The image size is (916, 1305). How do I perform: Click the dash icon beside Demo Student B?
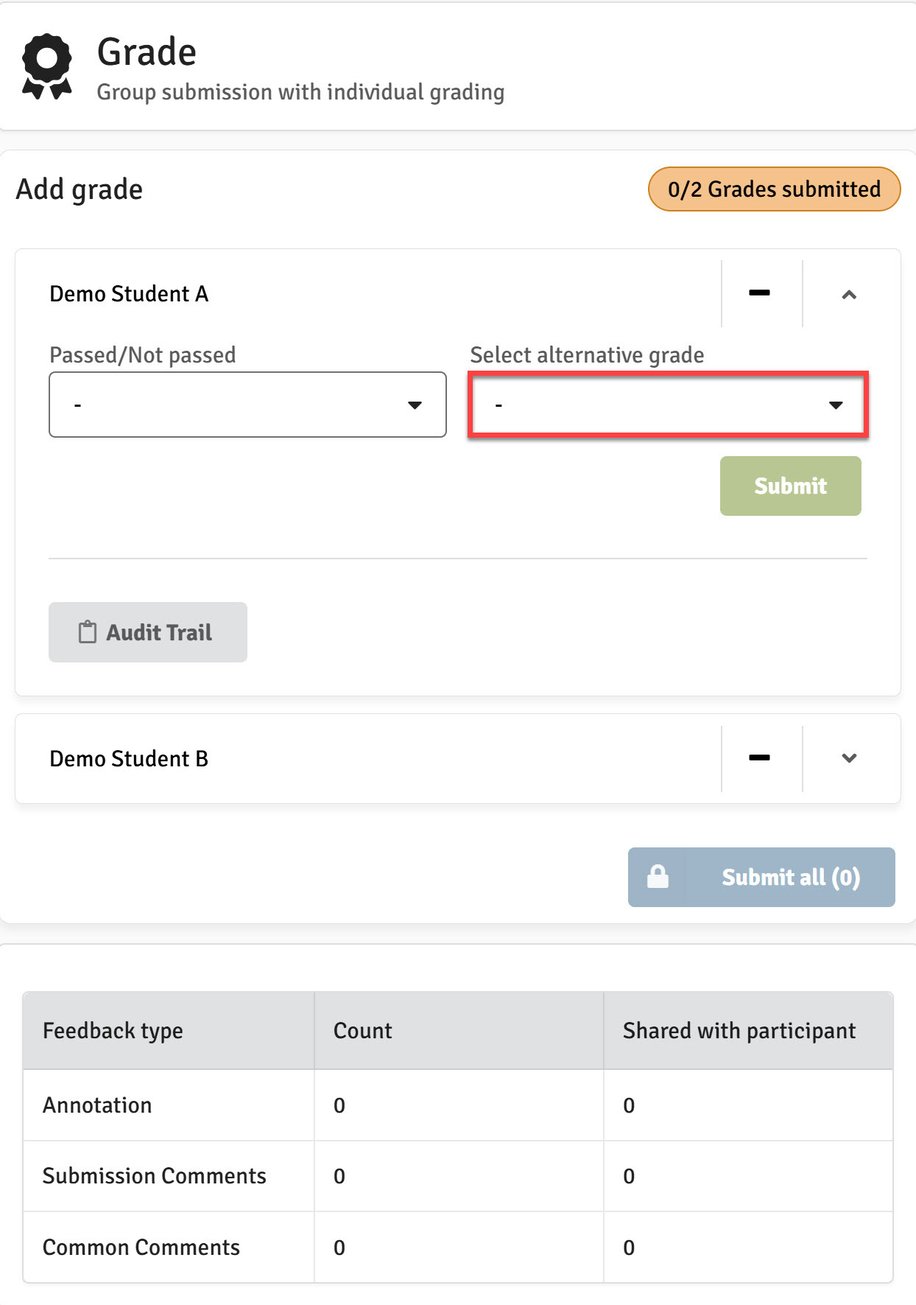(x=760, y=758)
